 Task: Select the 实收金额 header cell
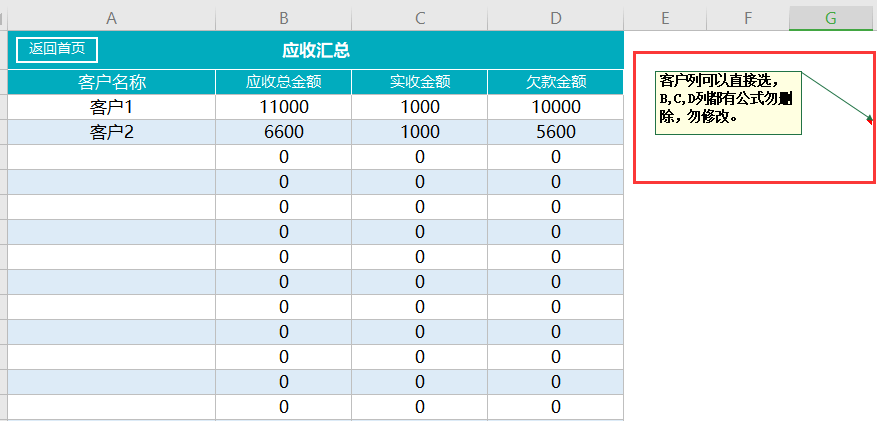pyautogui.click(x=420, y=82)
